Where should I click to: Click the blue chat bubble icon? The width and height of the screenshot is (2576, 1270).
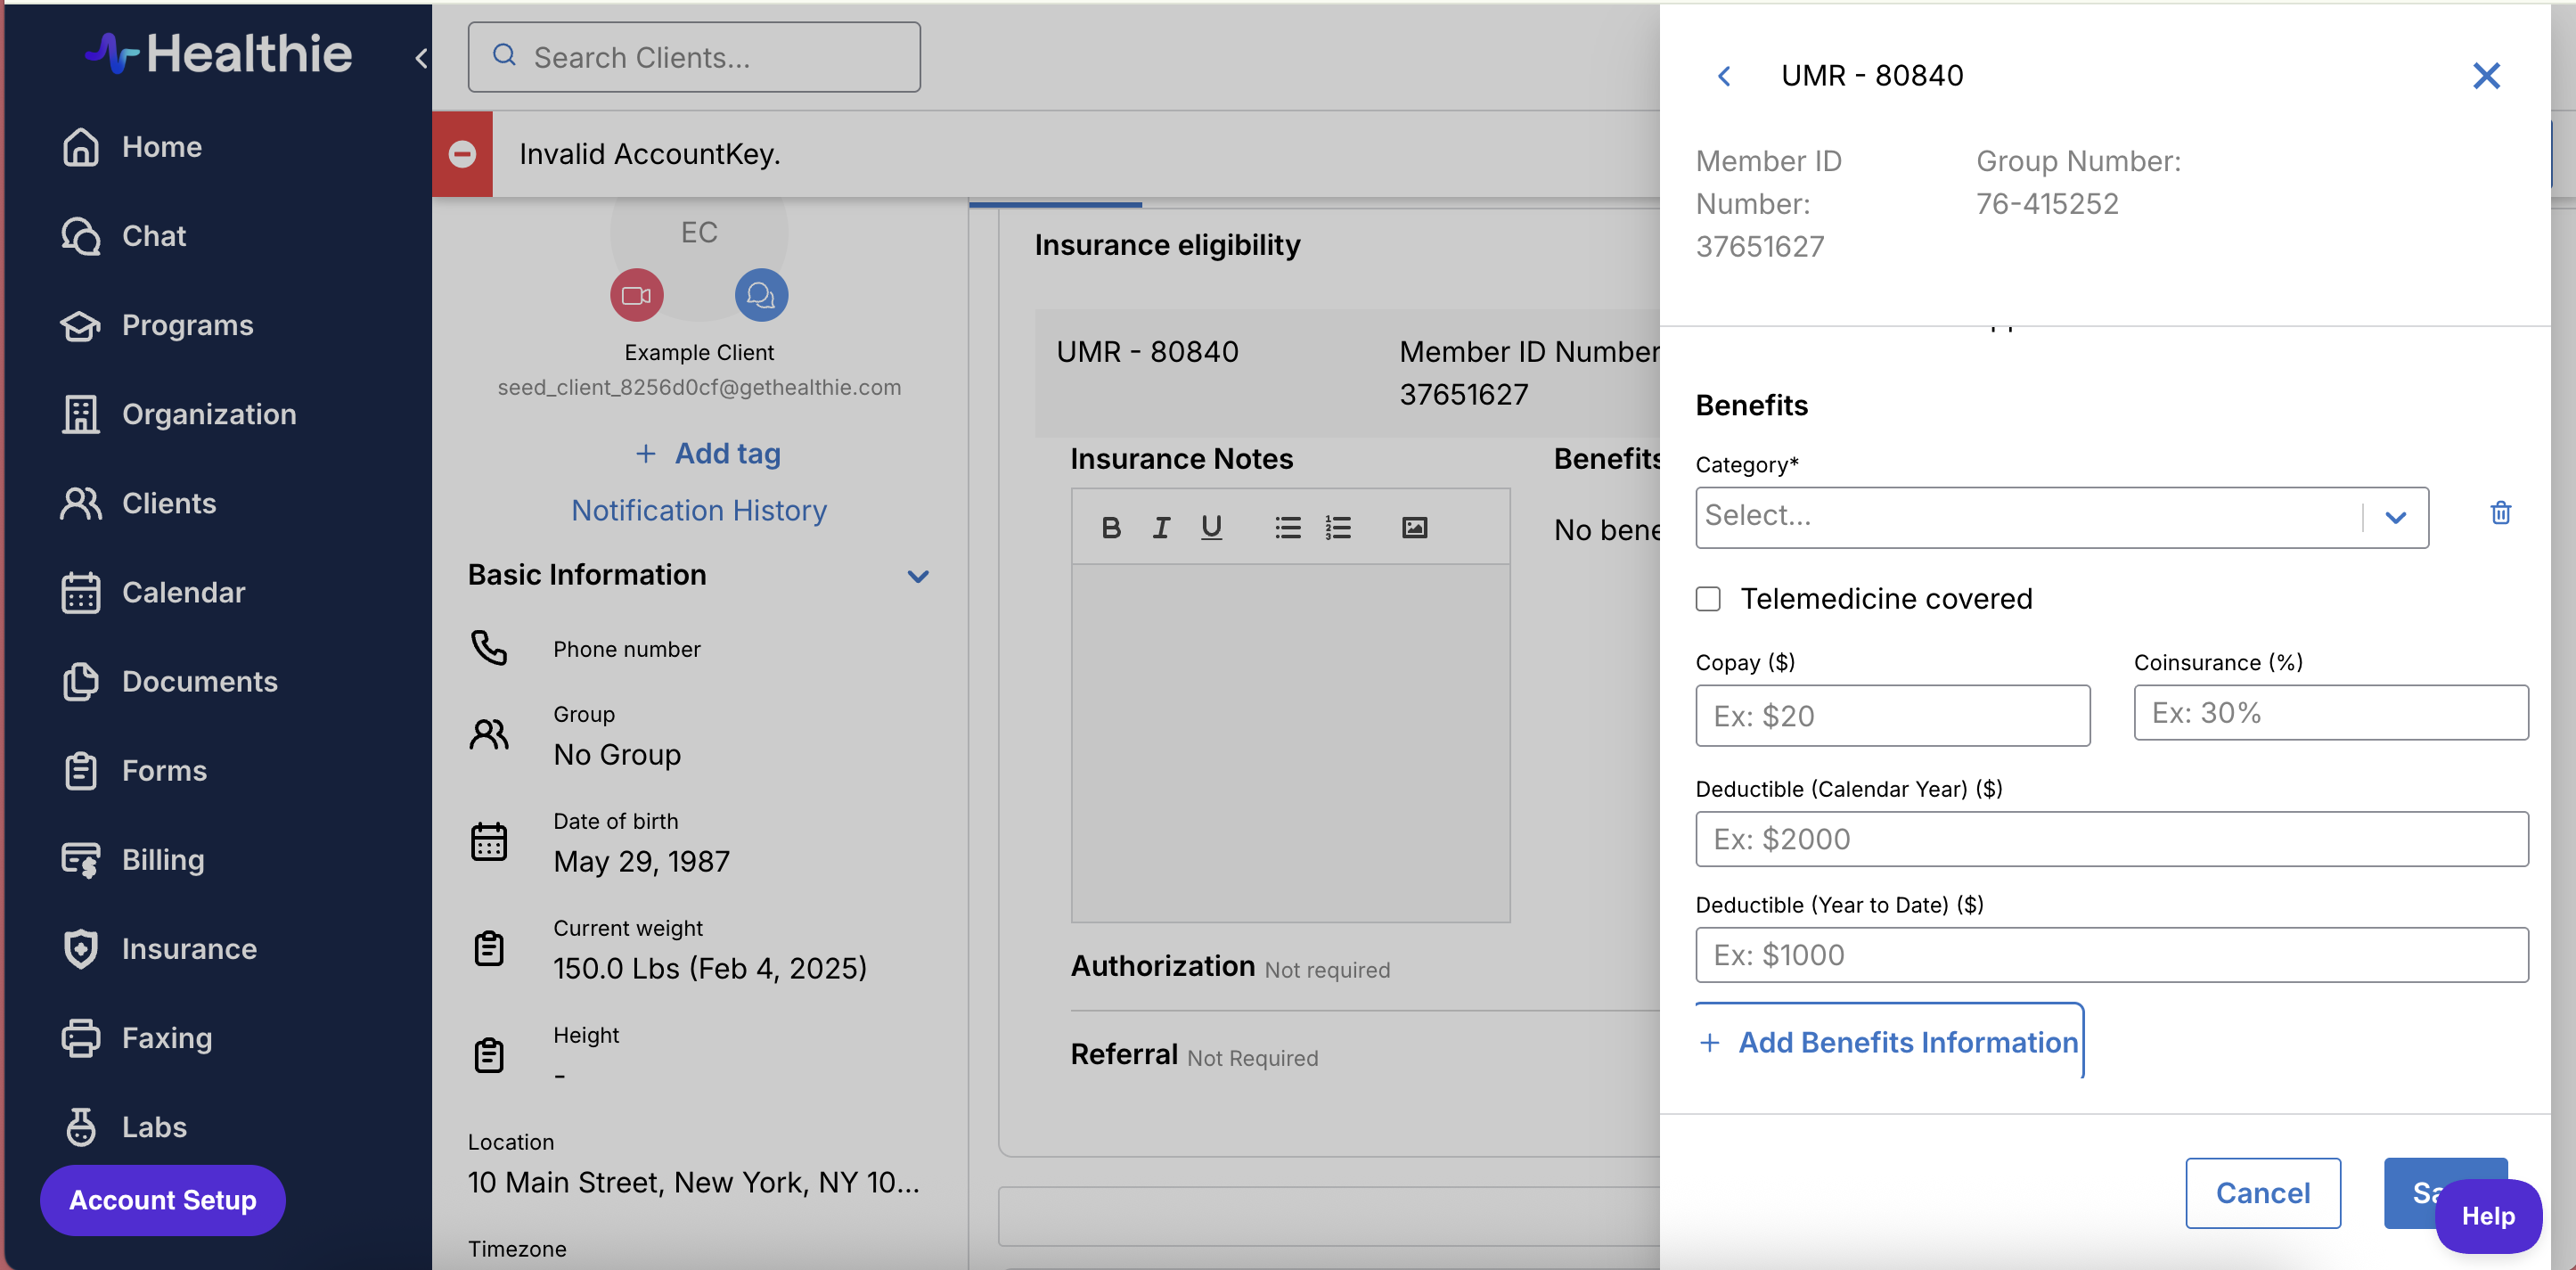tap(761, 295)
